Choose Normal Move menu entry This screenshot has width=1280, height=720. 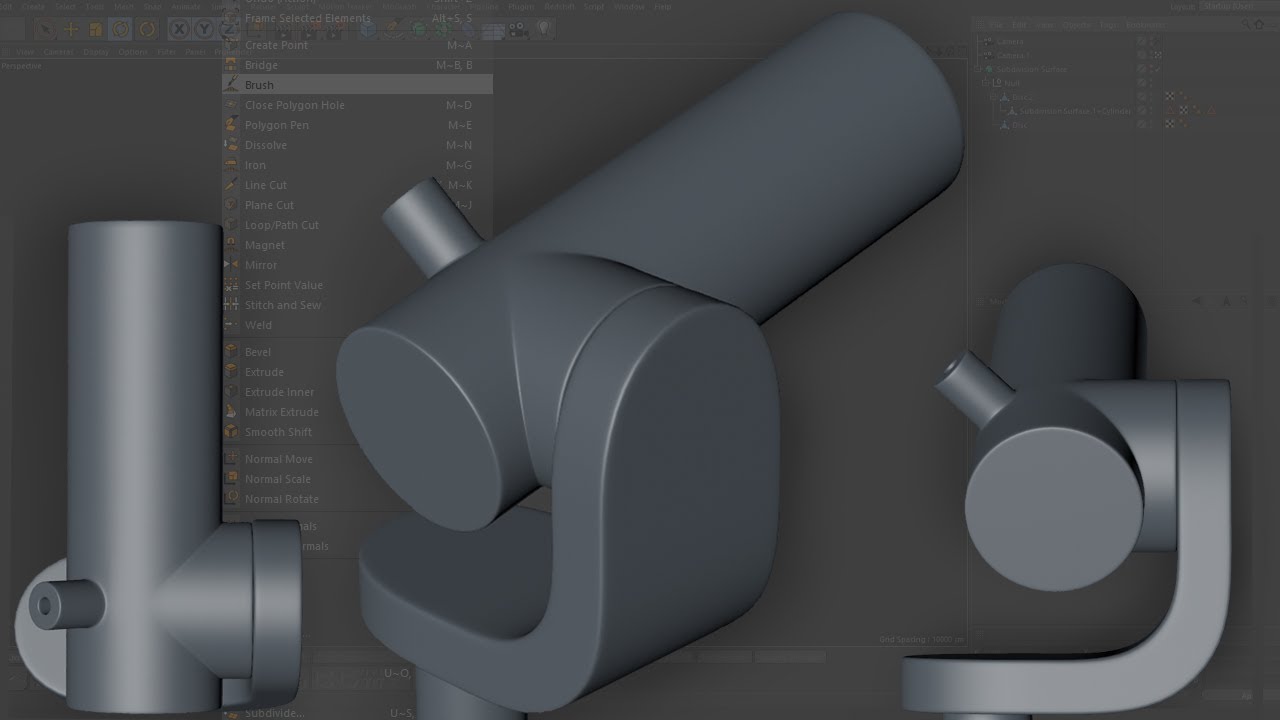pyautogui.click(x=279, y=459)
